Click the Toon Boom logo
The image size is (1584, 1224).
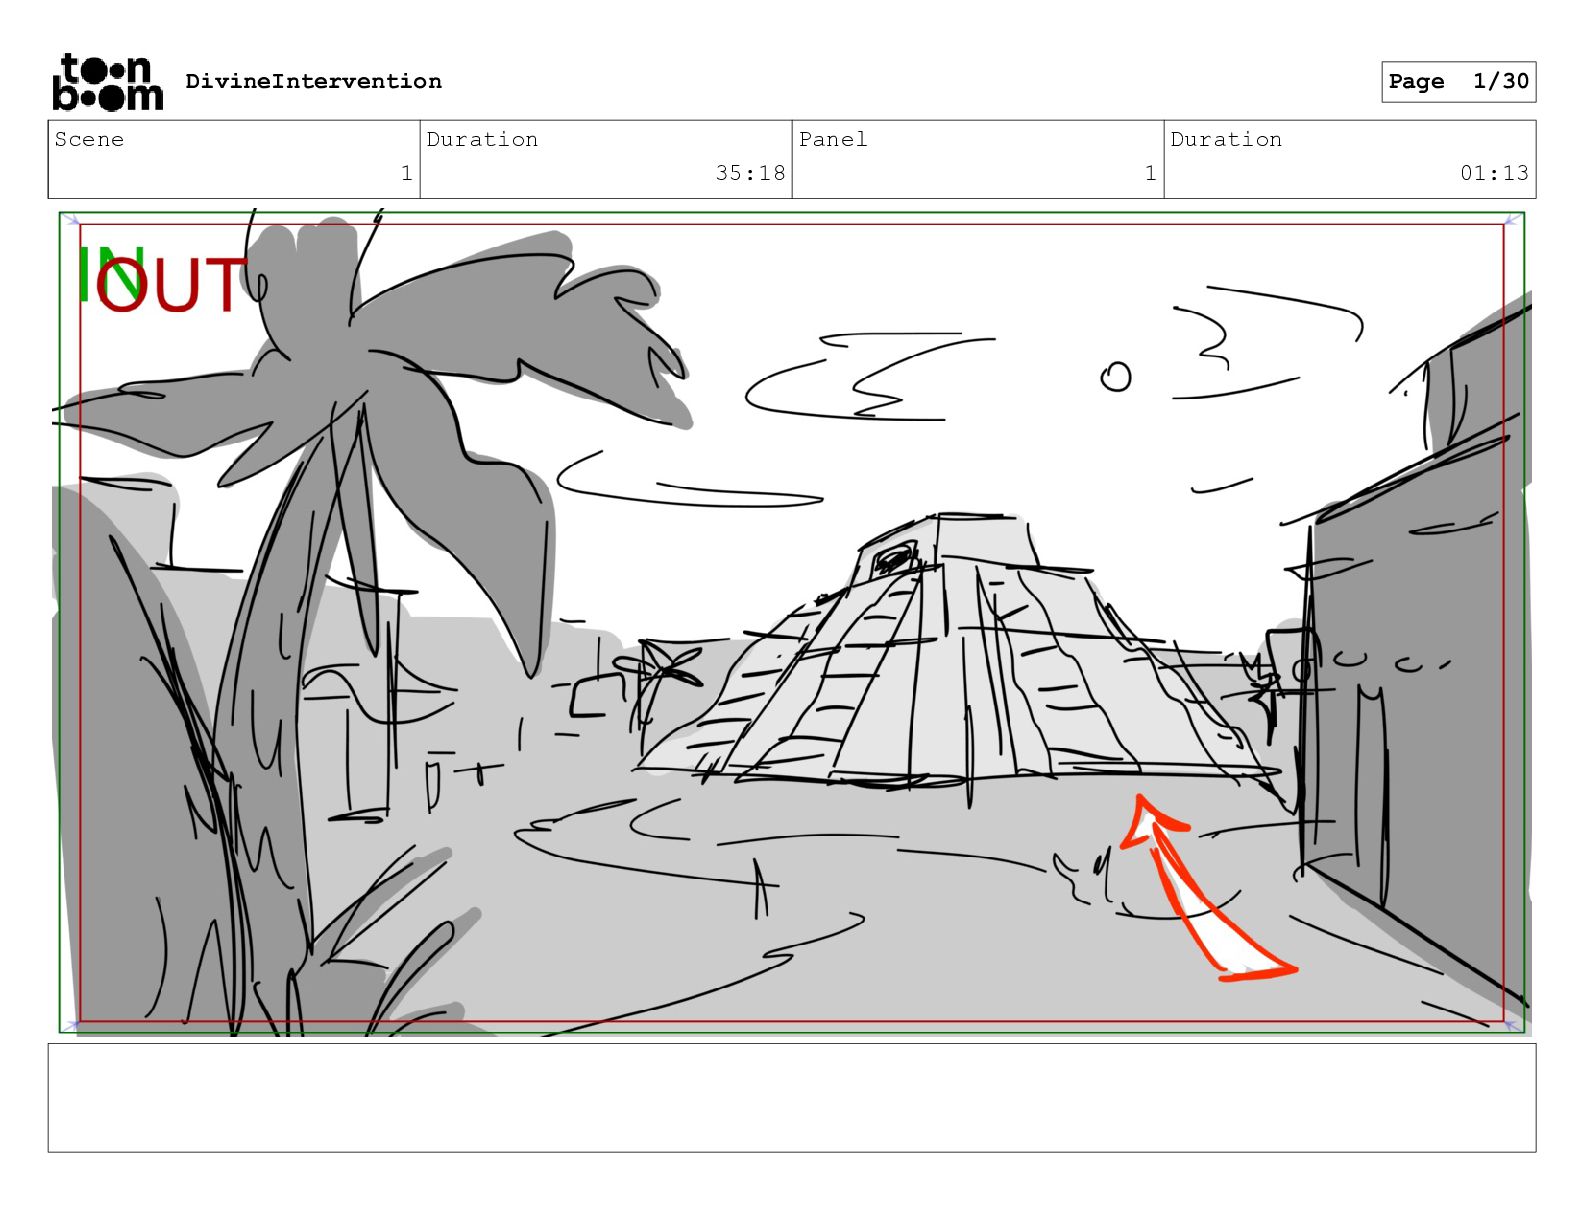pos(107,82)
